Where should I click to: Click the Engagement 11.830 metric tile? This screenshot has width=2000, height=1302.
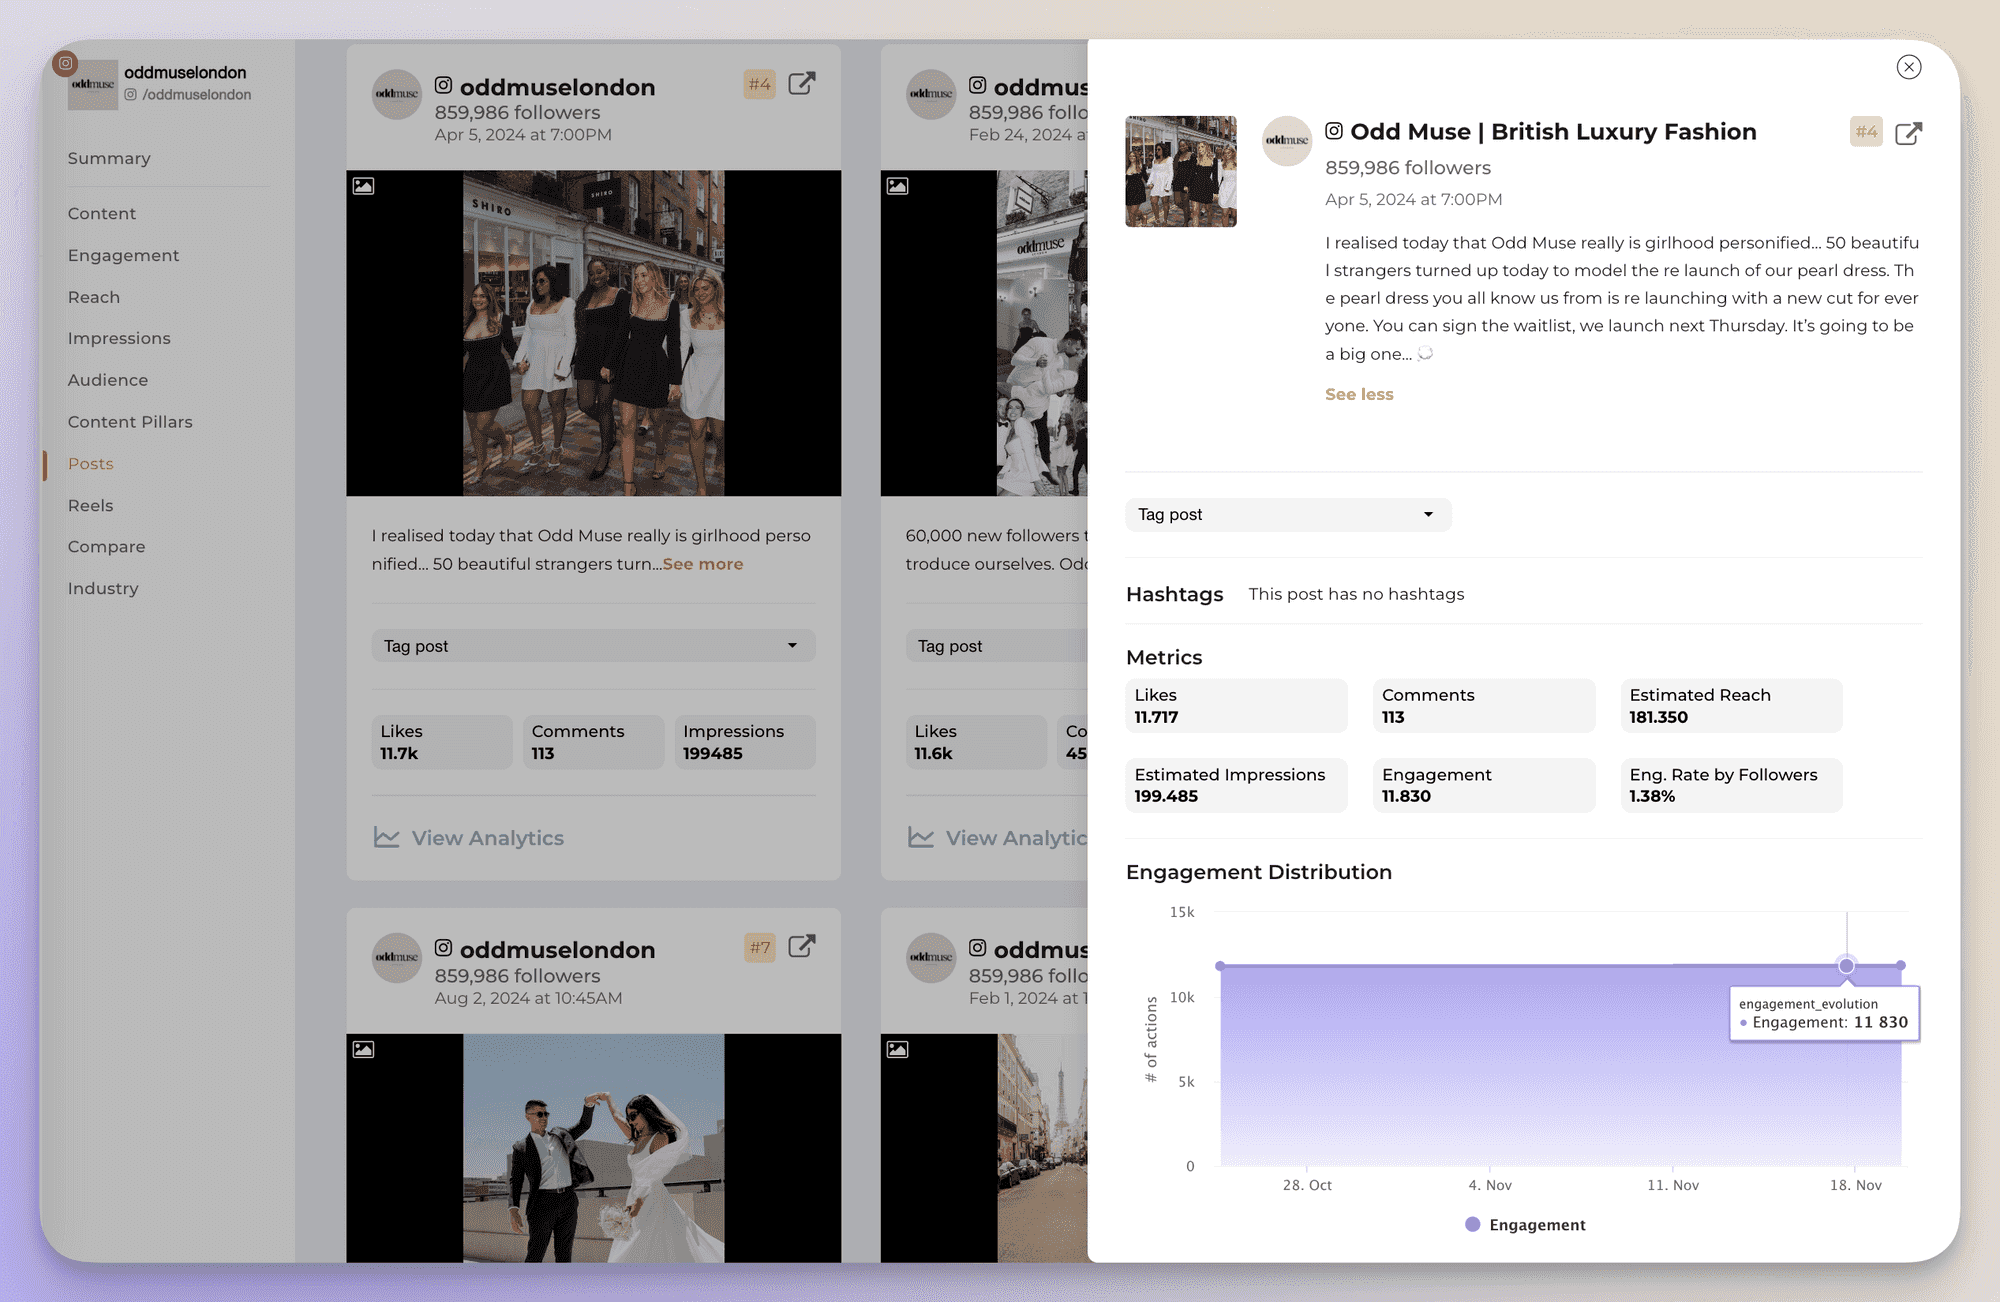(1483, 785)
